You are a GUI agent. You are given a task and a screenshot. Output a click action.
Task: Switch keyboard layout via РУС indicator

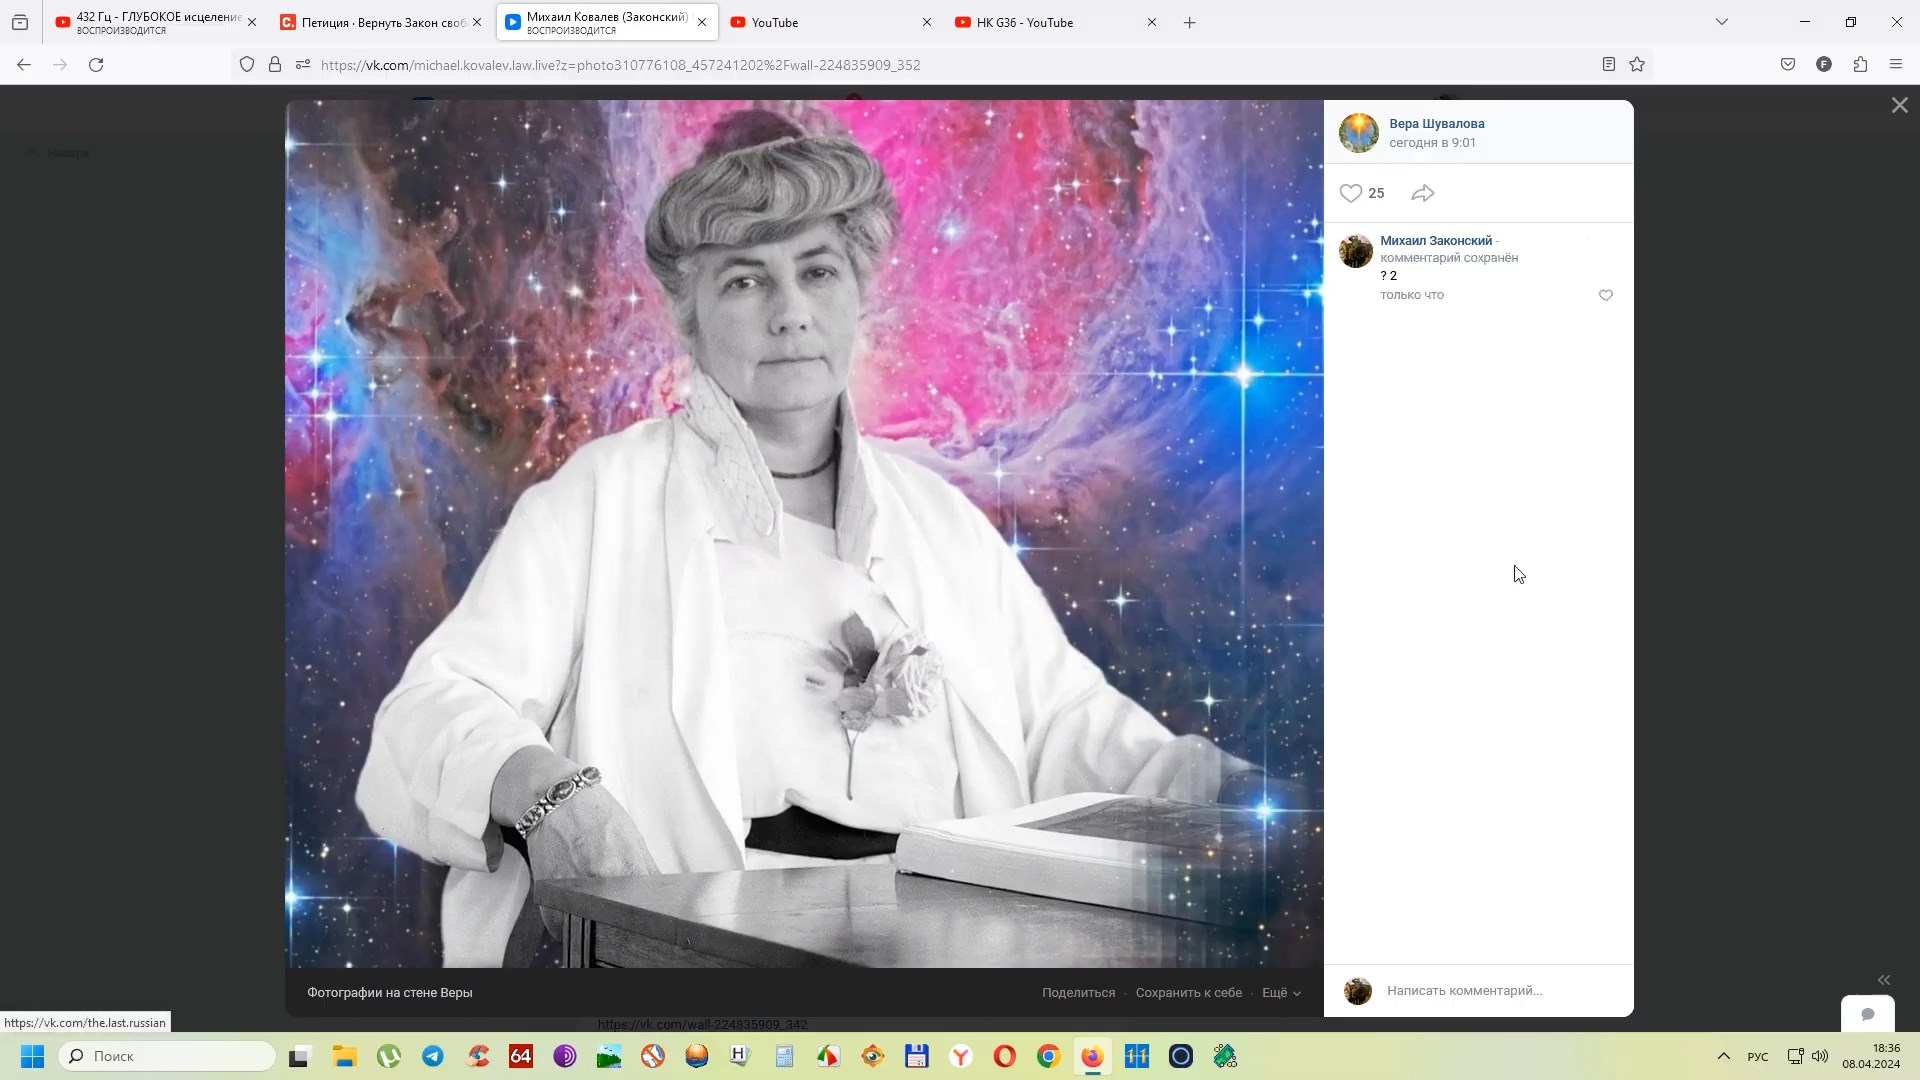[x=1757, y=1057]
